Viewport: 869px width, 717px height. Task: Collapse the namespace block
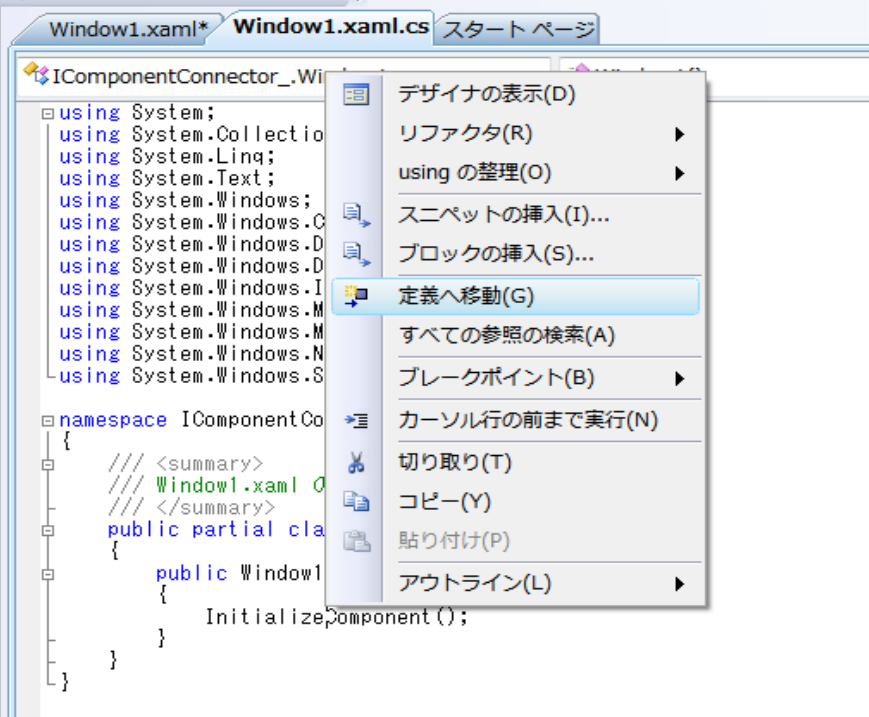(x=48, y=421)
